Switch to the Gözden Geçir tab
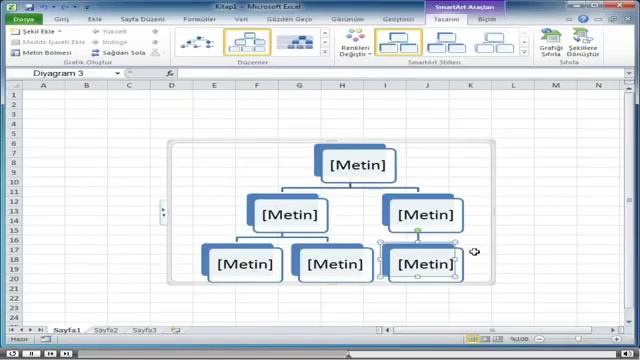Screen dimensions: 640x360 click(289, 19)
